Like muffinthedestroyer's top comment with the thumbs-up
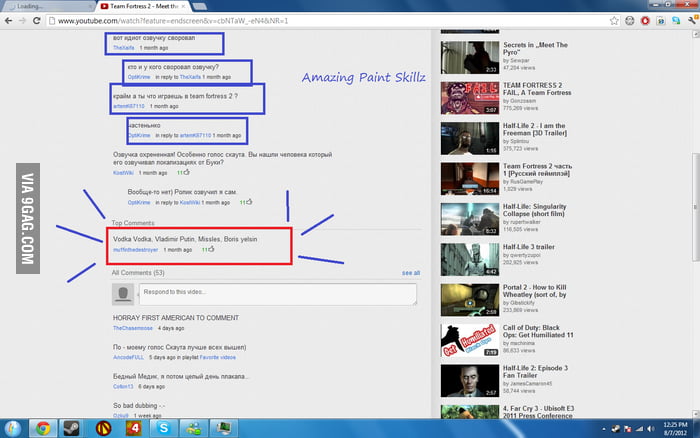This screenshot has width=700, height=438. click(211, 249)
